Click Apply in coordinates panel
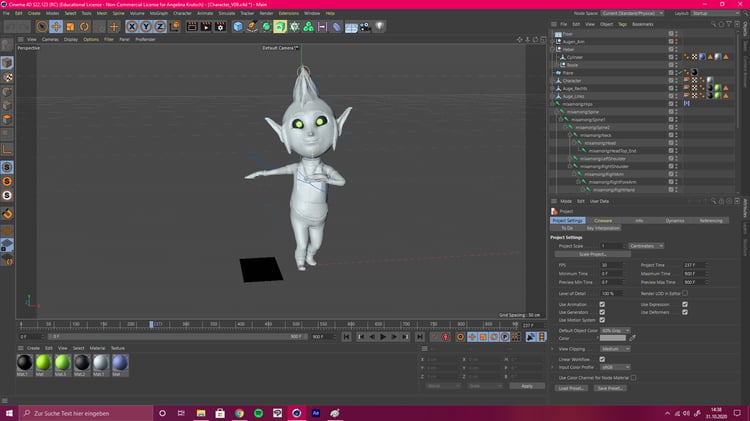The image size is (750, 421). [x=527, y=386]
